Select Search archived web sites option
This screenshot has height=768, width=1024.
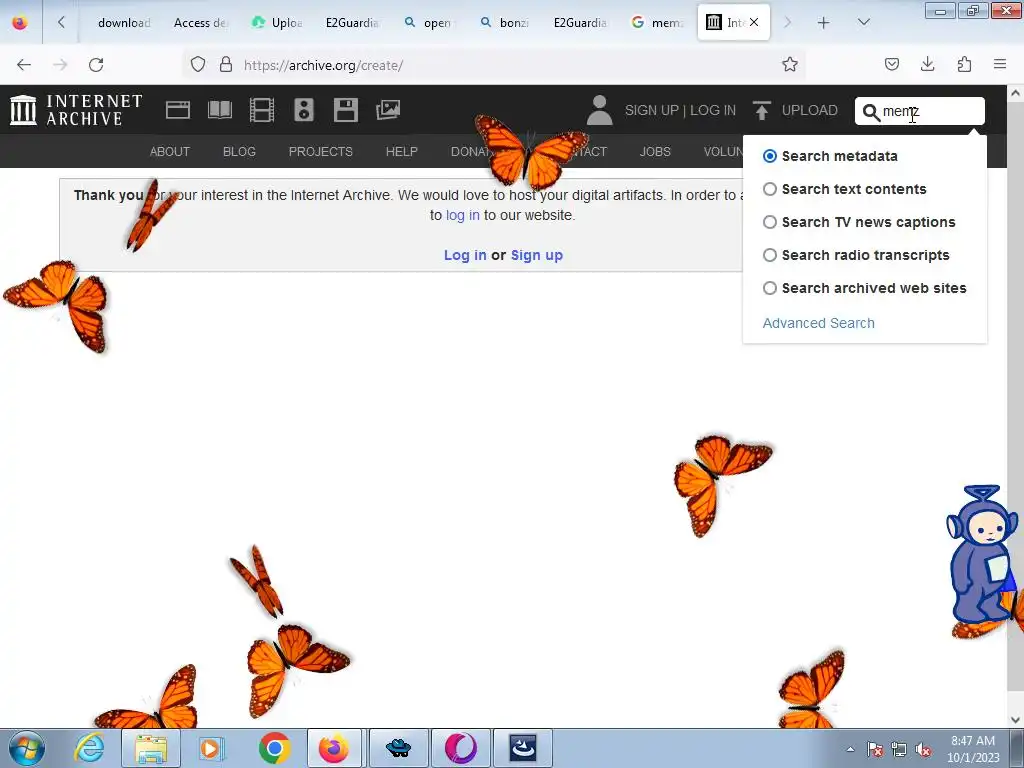click(770, 288)
